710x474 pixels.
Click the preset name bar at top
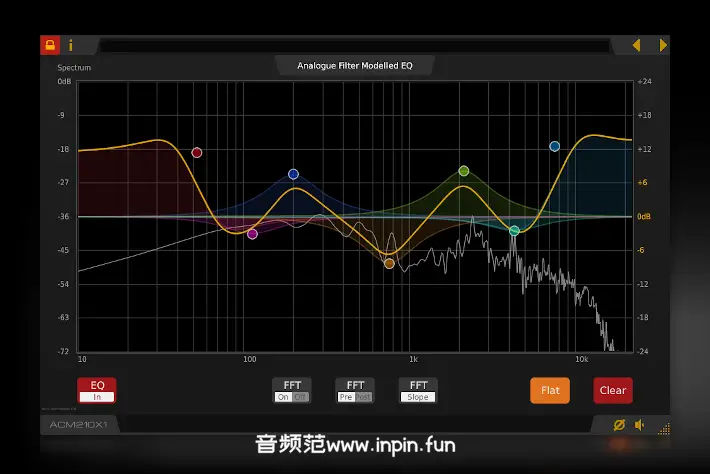coord(355,46)
